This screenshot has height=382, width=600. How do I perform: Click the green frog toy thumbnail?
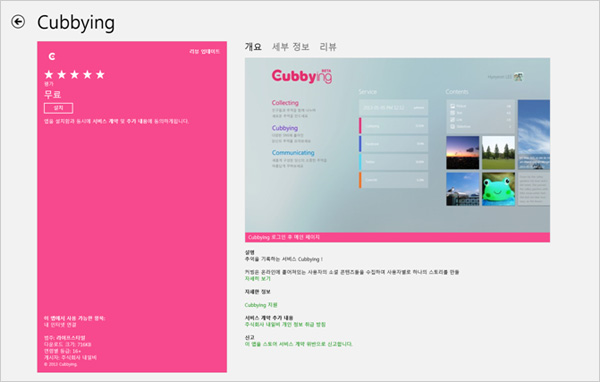pos(498,189)
